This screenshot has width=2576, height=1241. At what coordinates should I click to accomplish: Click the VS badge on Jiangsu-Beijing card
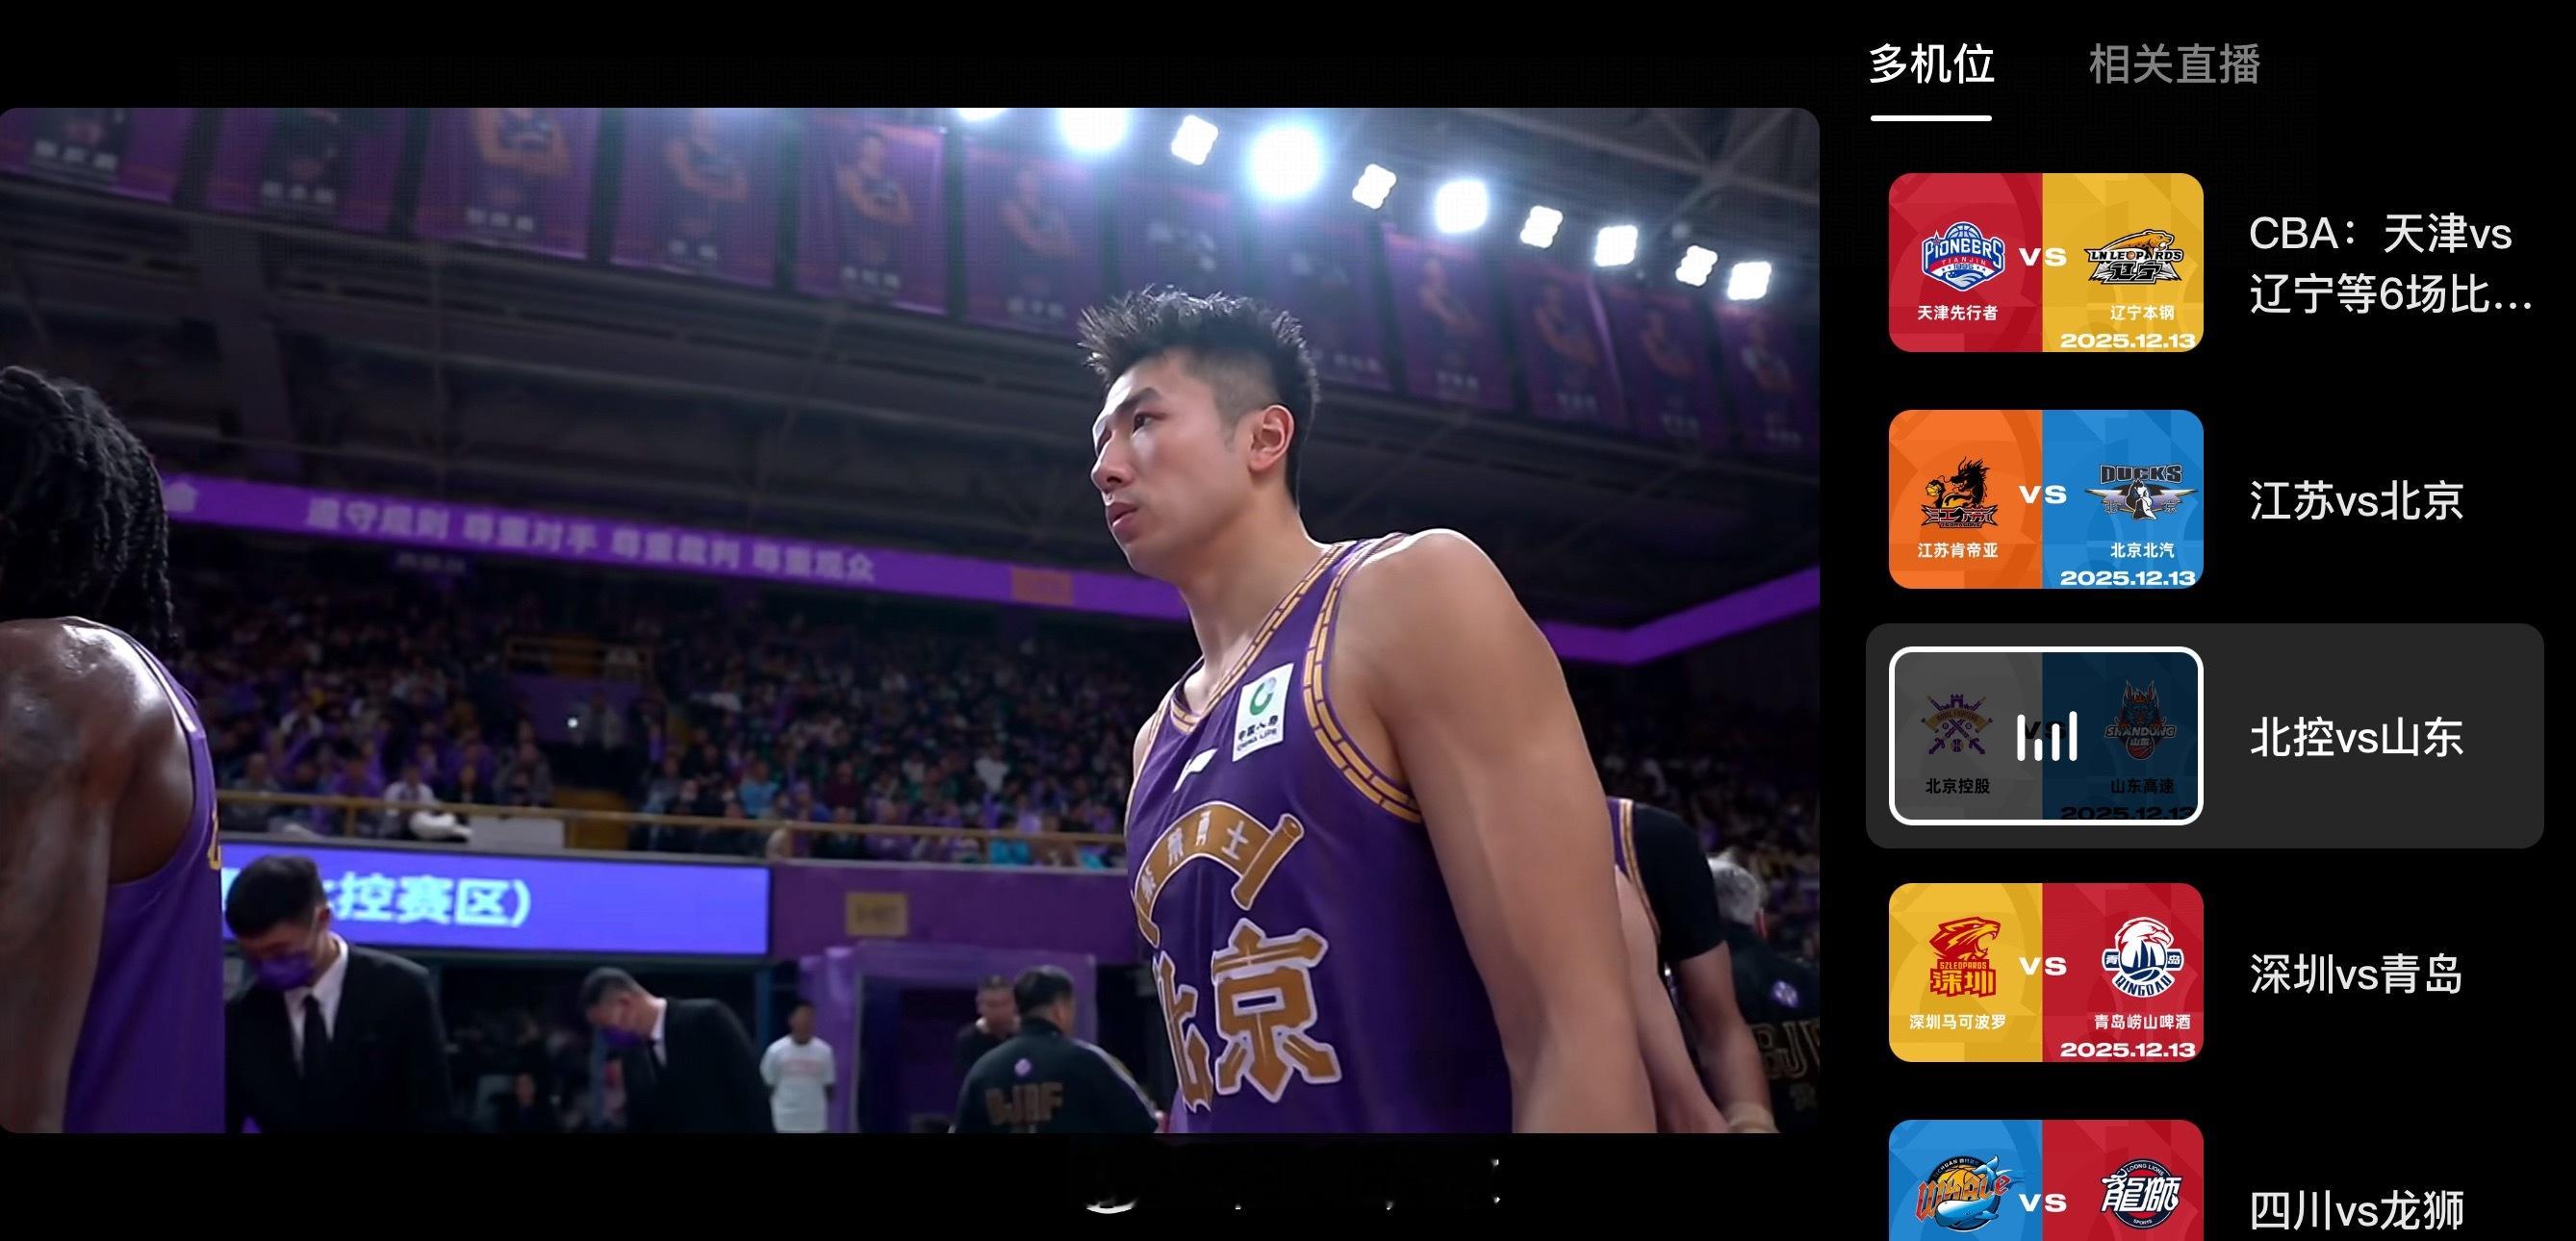tap(2042, 494)
